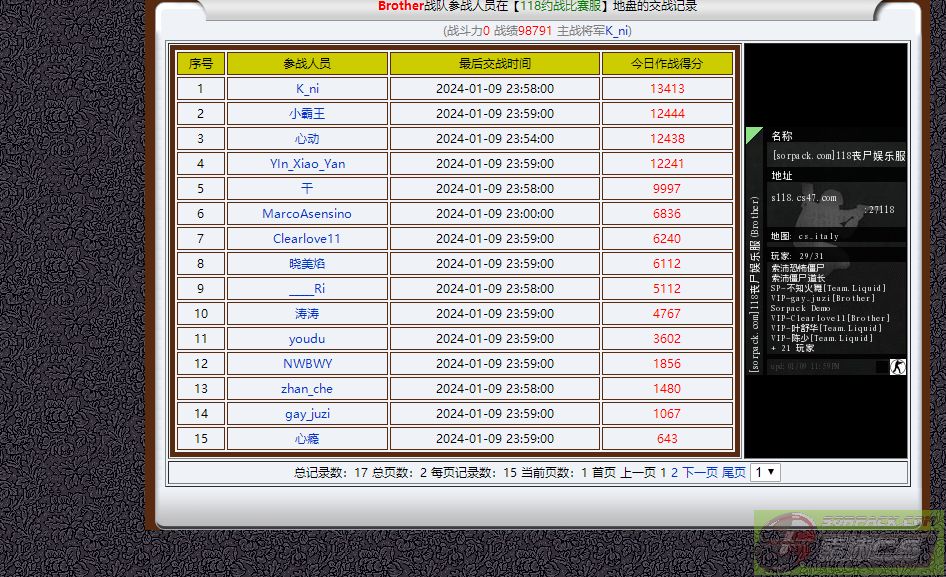
Task: Open player K_ni's profile link
Action: (307, 89)
